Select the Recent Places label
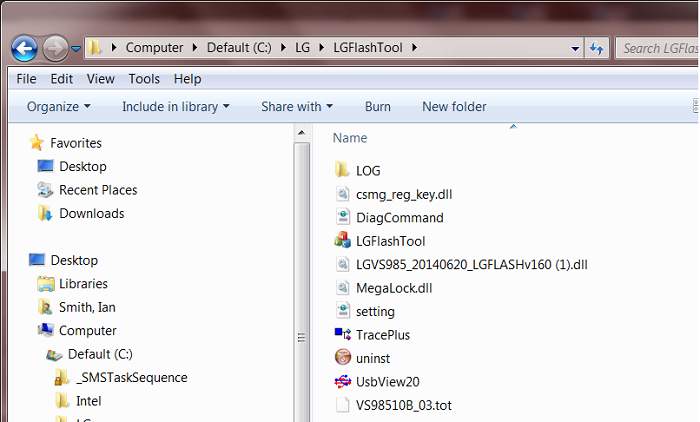700x422 pixels. 98,190
